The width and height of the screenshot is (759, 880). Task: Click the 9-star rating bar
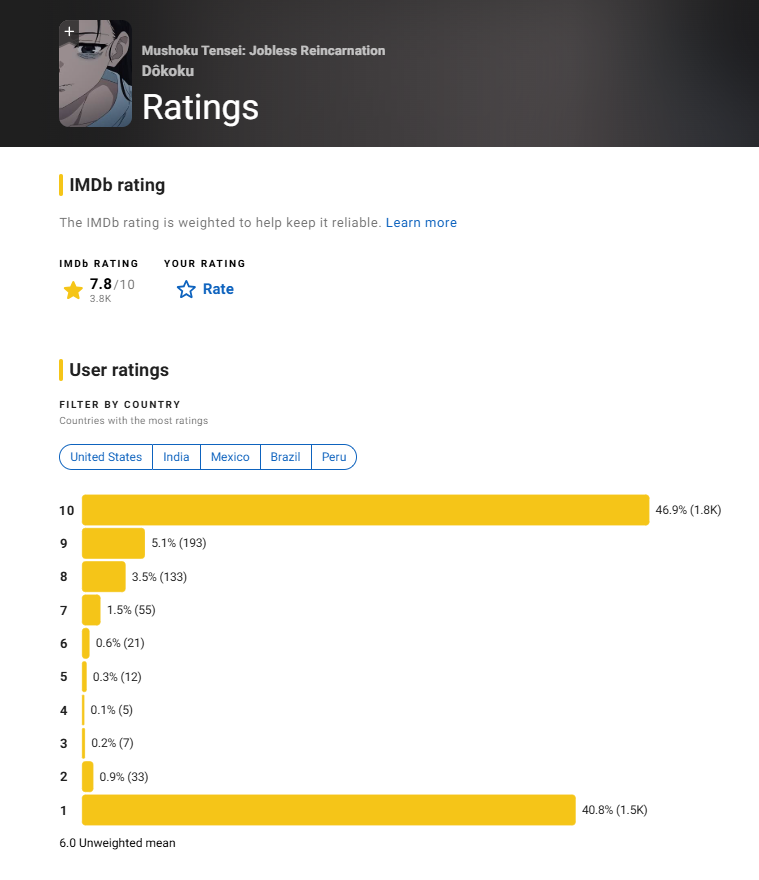click(113, 543)
